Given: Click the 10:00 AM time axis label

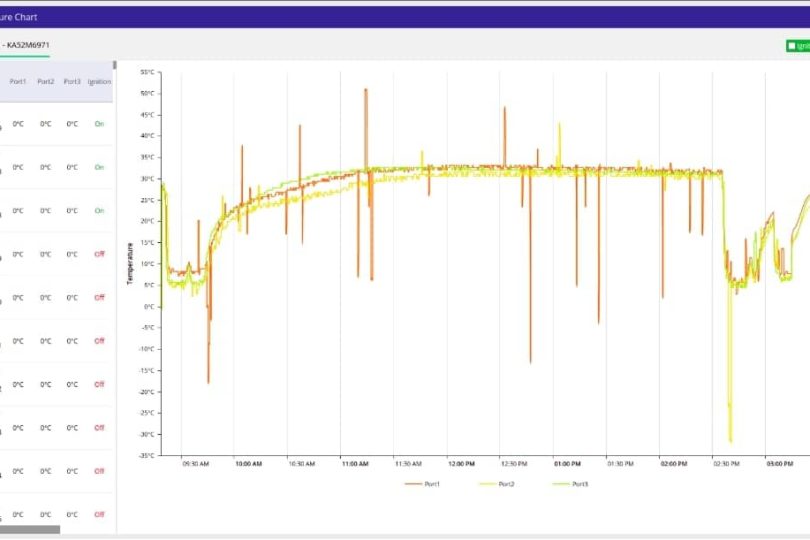Looking at the screenshot, I should point(248,464).
